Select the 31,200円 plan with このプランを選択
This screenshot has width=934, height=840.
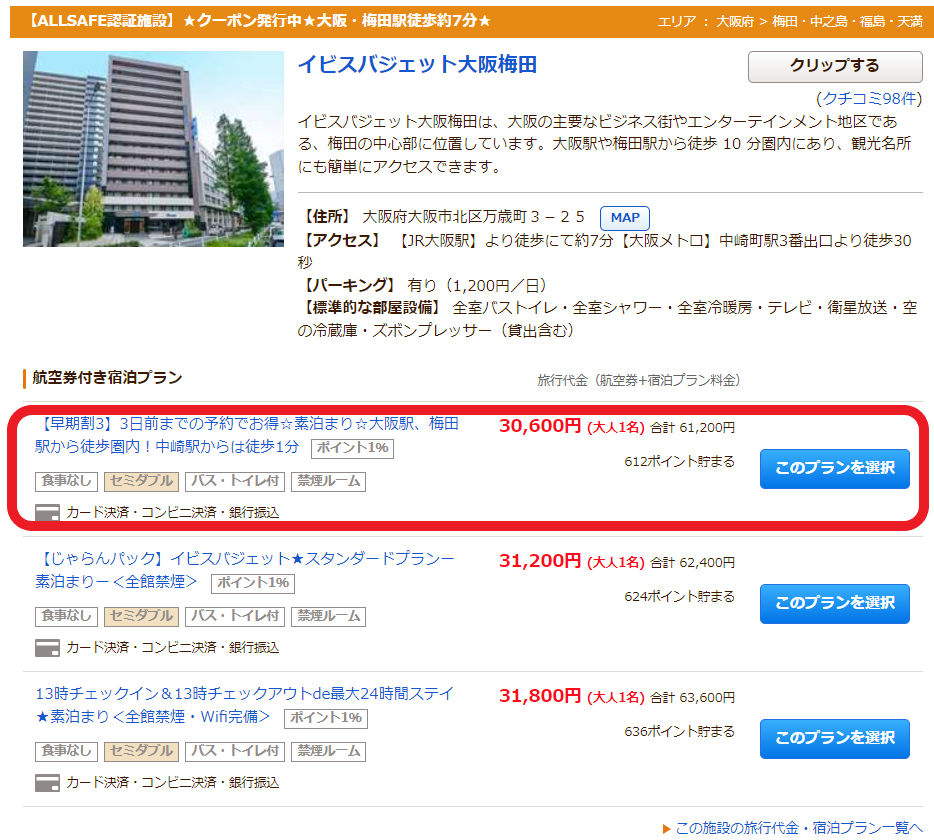click(835, 603)
